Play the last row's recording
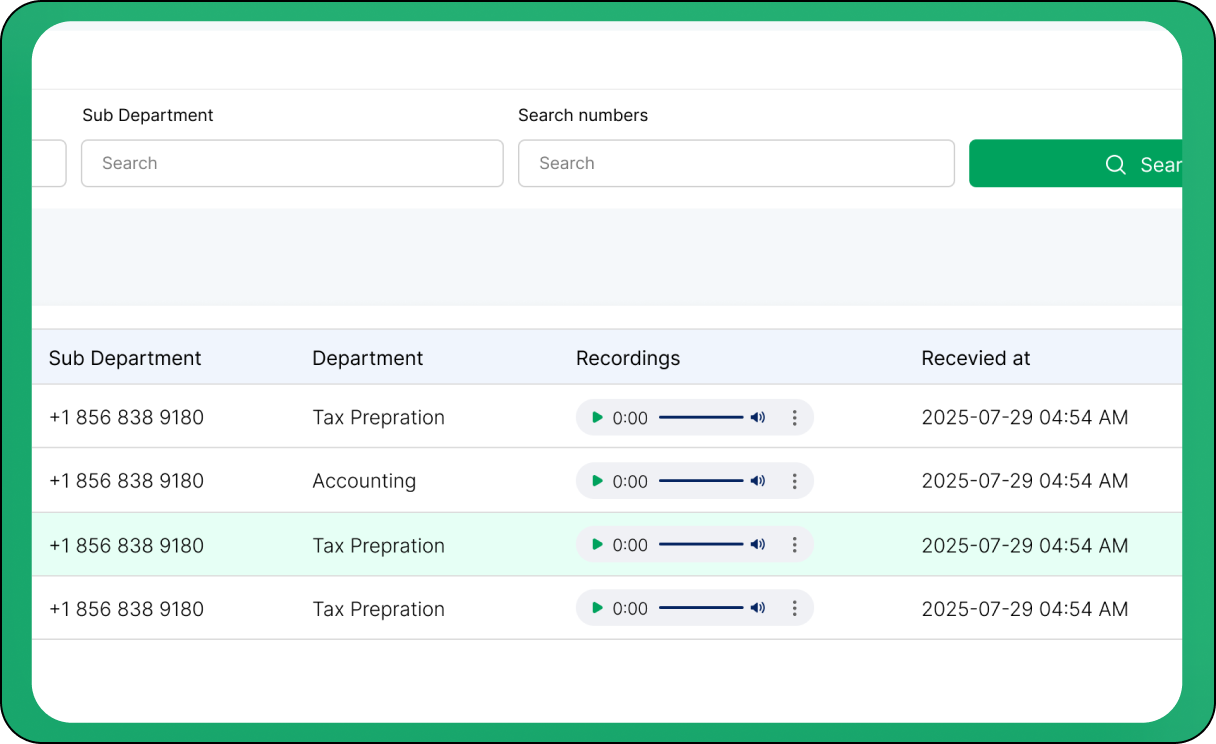Viewport: 1216px width, 744px height. [597, 608]
